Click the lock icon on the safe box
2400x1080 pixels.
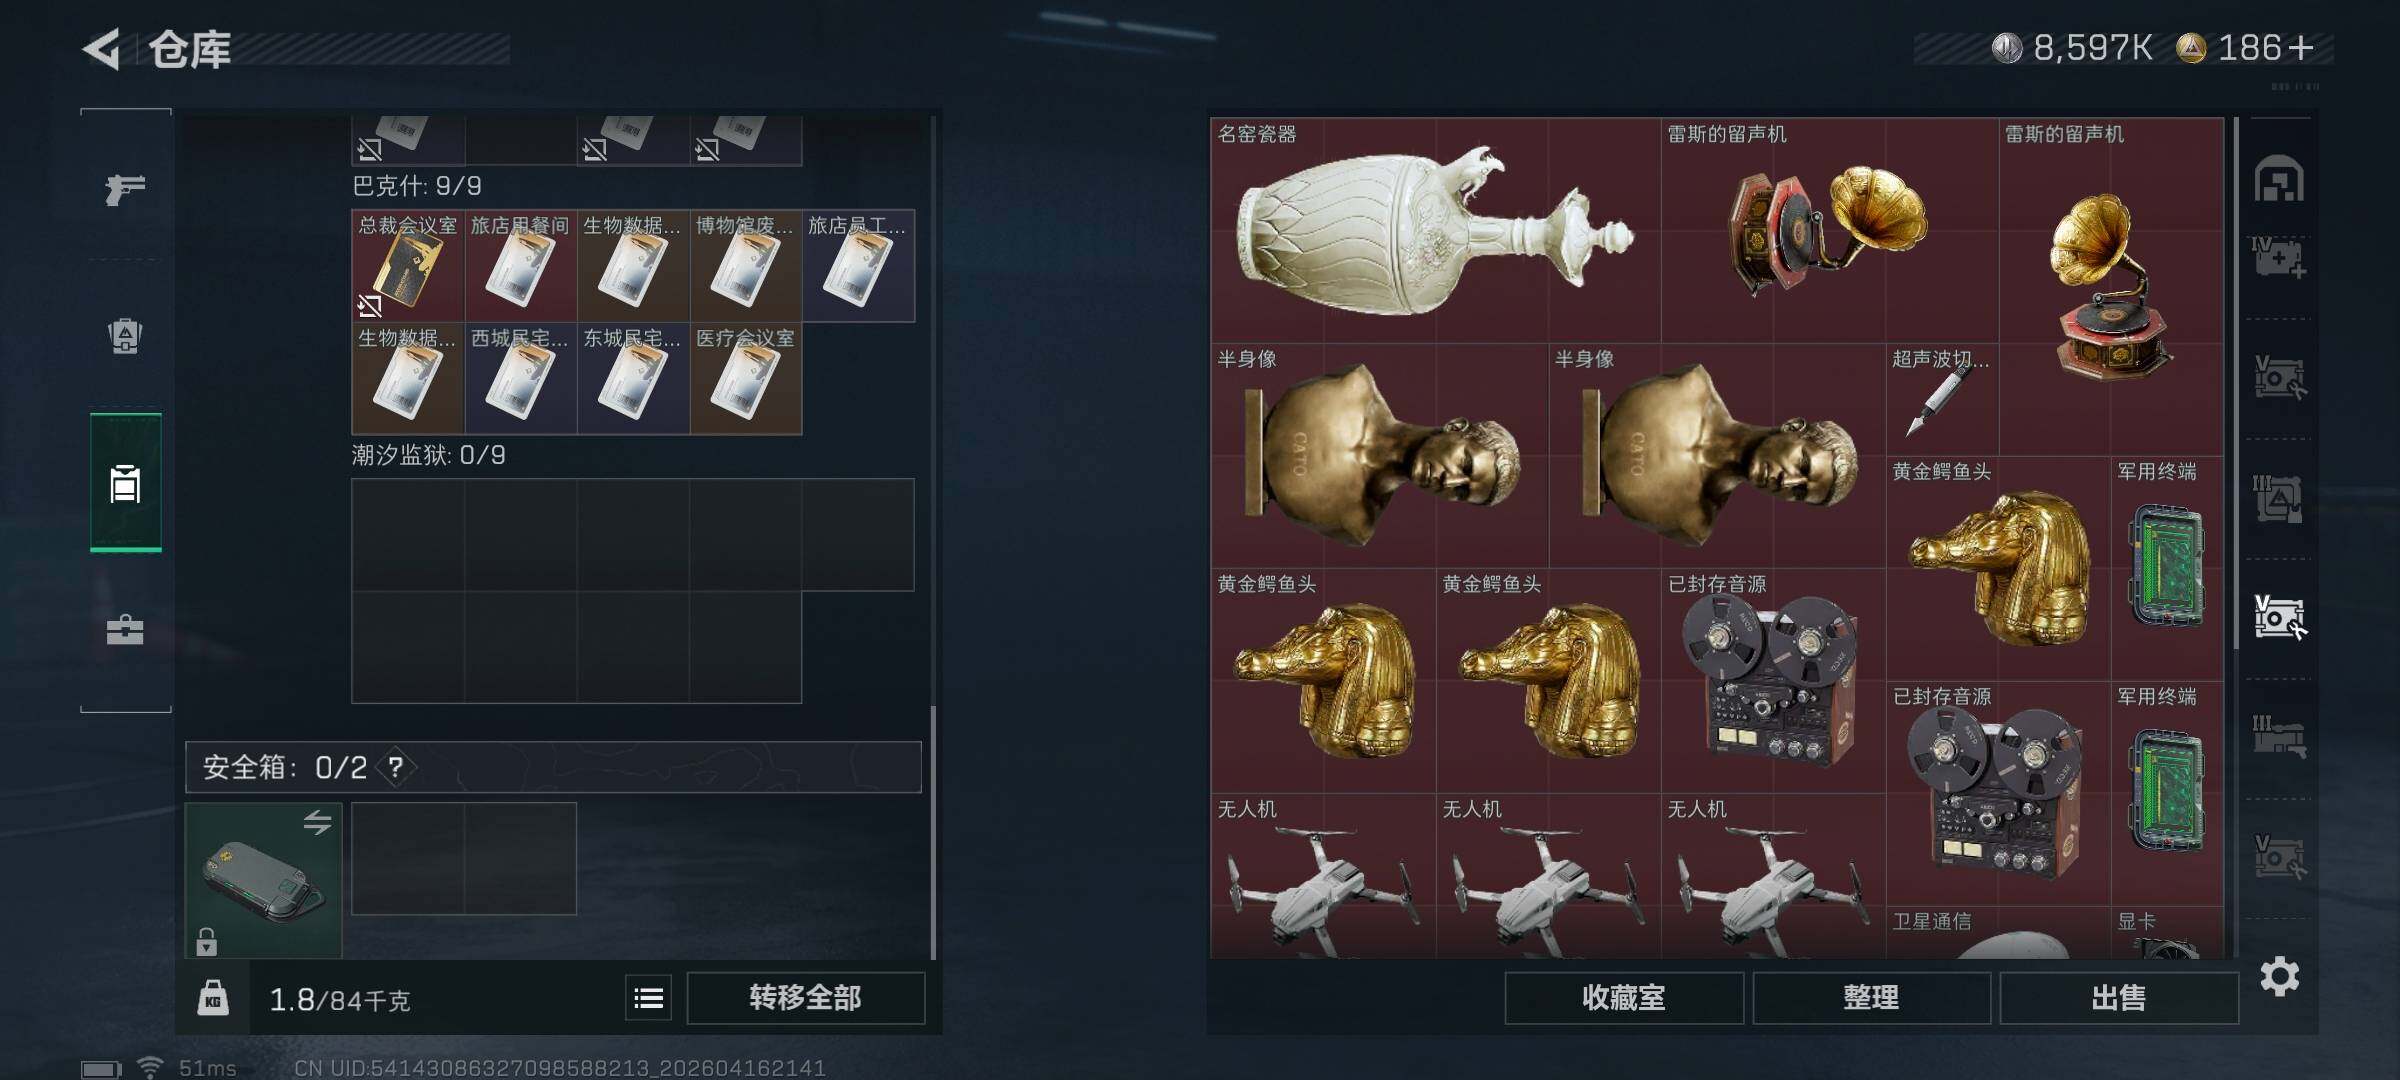206,941
